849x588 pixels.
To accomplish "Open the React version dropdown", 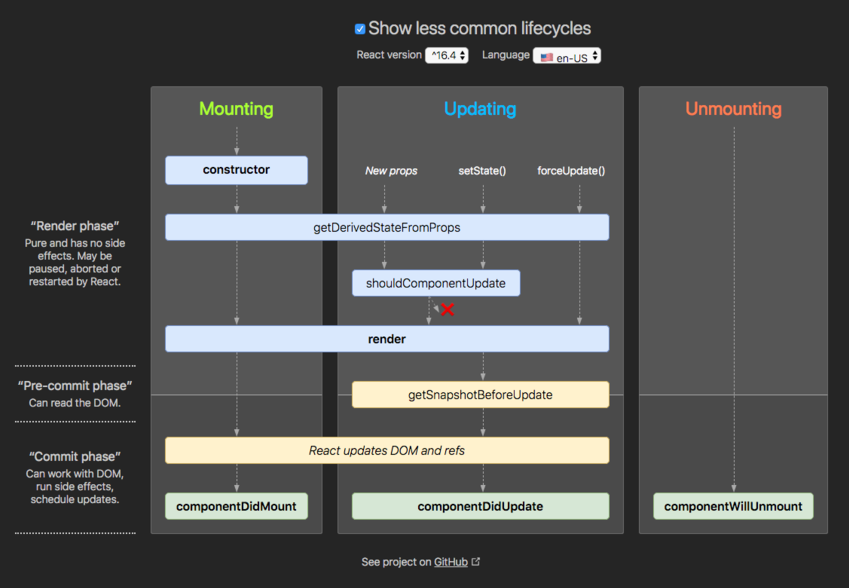I will click(x=447, y=55).
